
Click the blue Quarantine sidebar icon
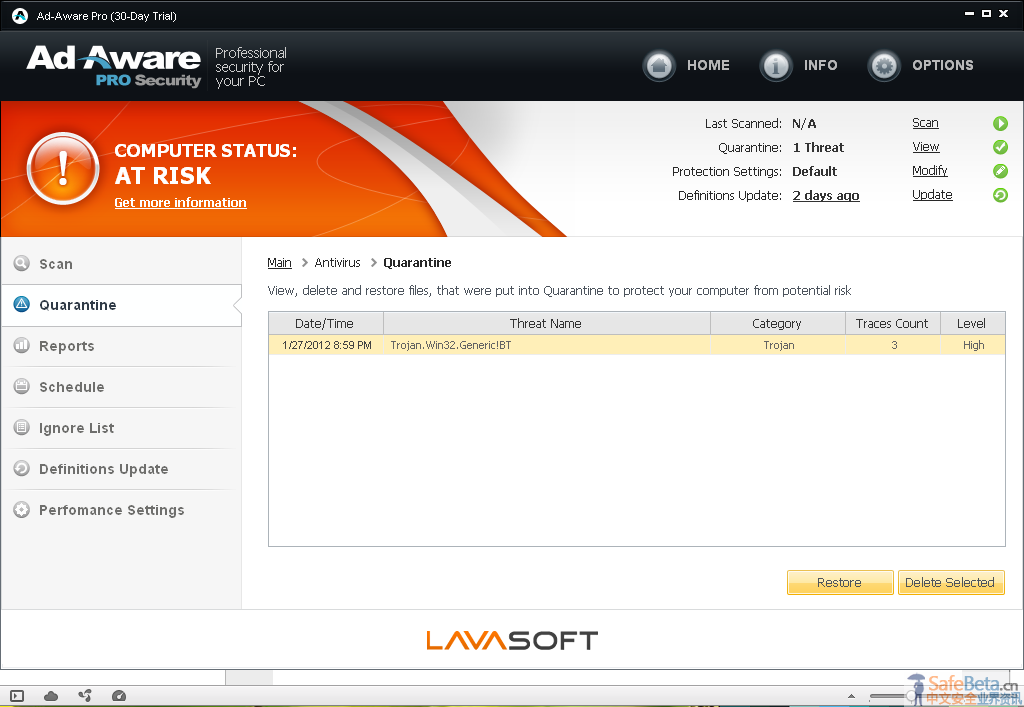[22, 304]
